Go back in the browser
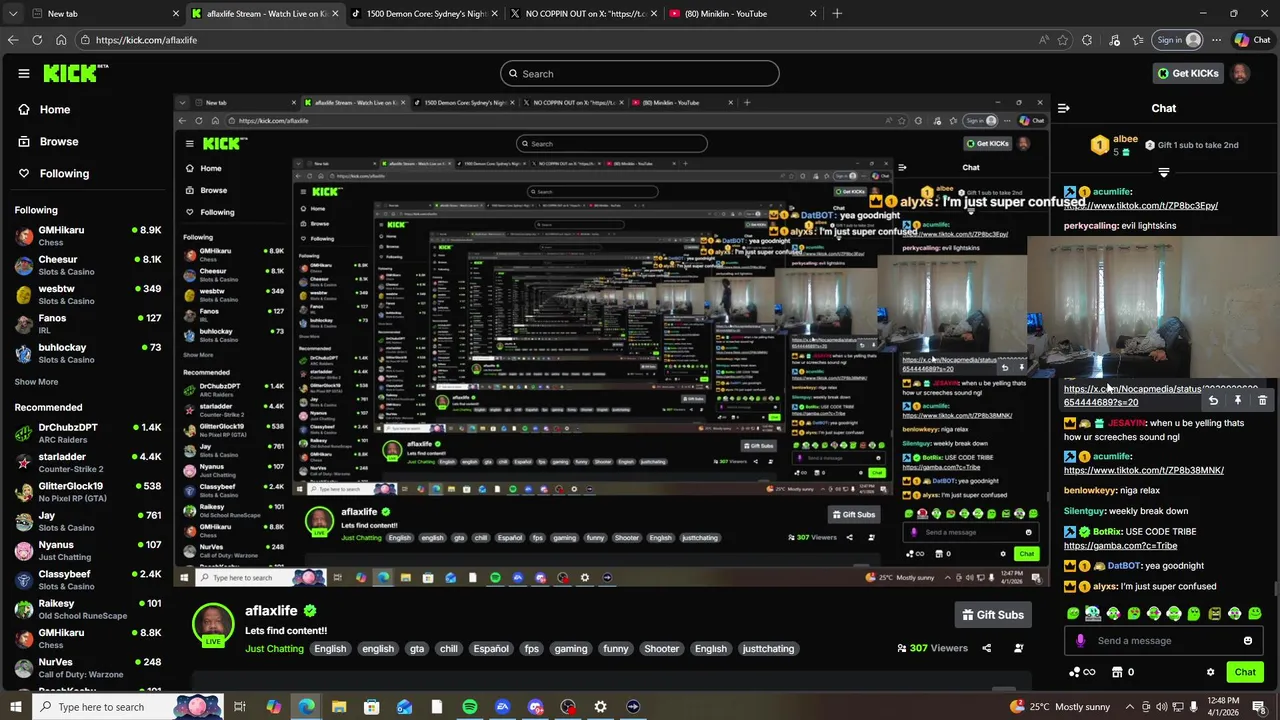 (x=13, y=40)
